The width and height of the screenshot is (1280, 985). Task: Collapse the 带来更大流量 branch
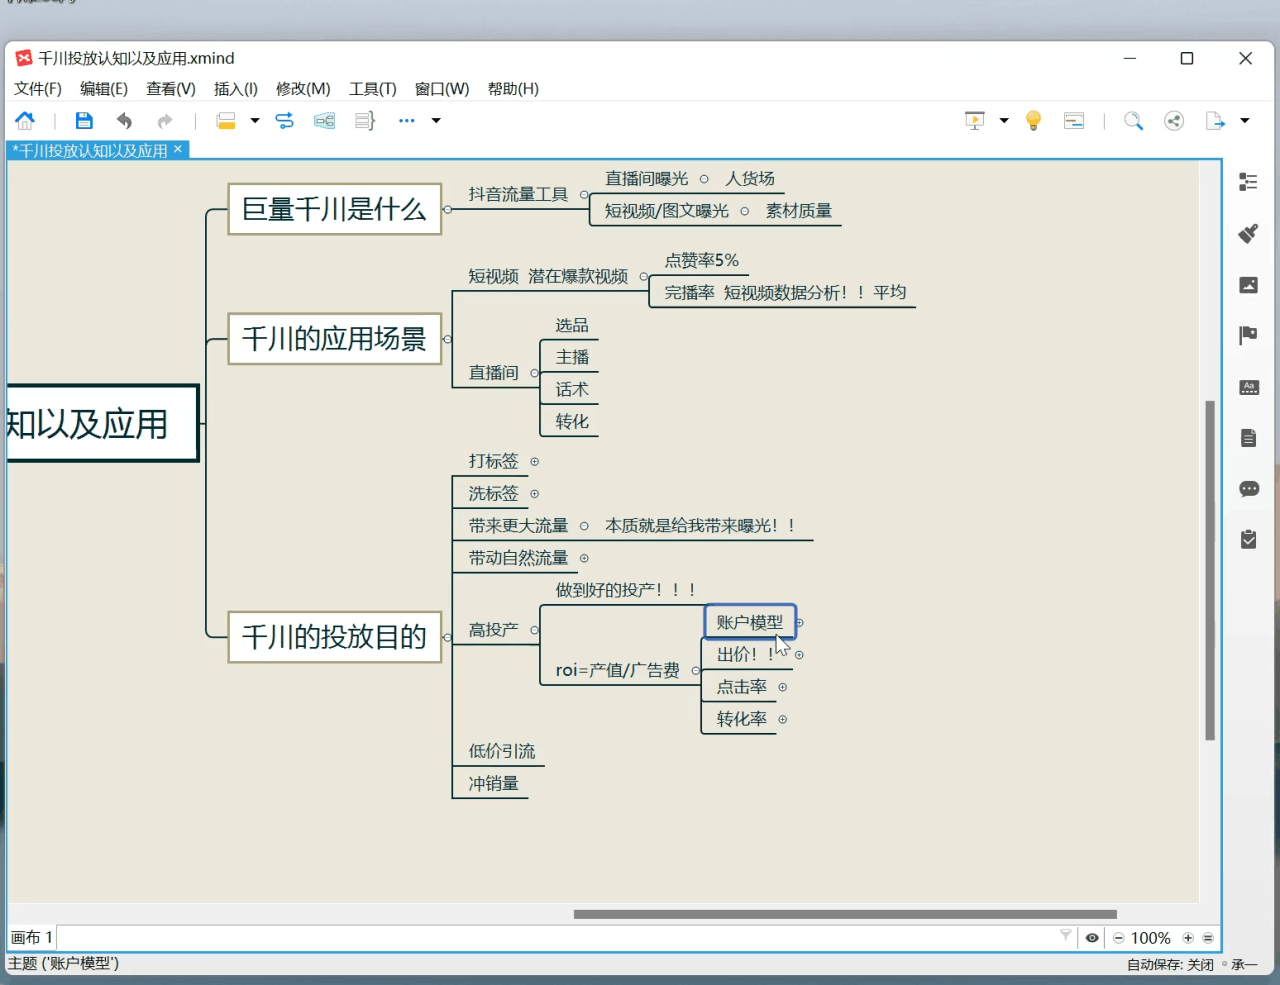584,526
